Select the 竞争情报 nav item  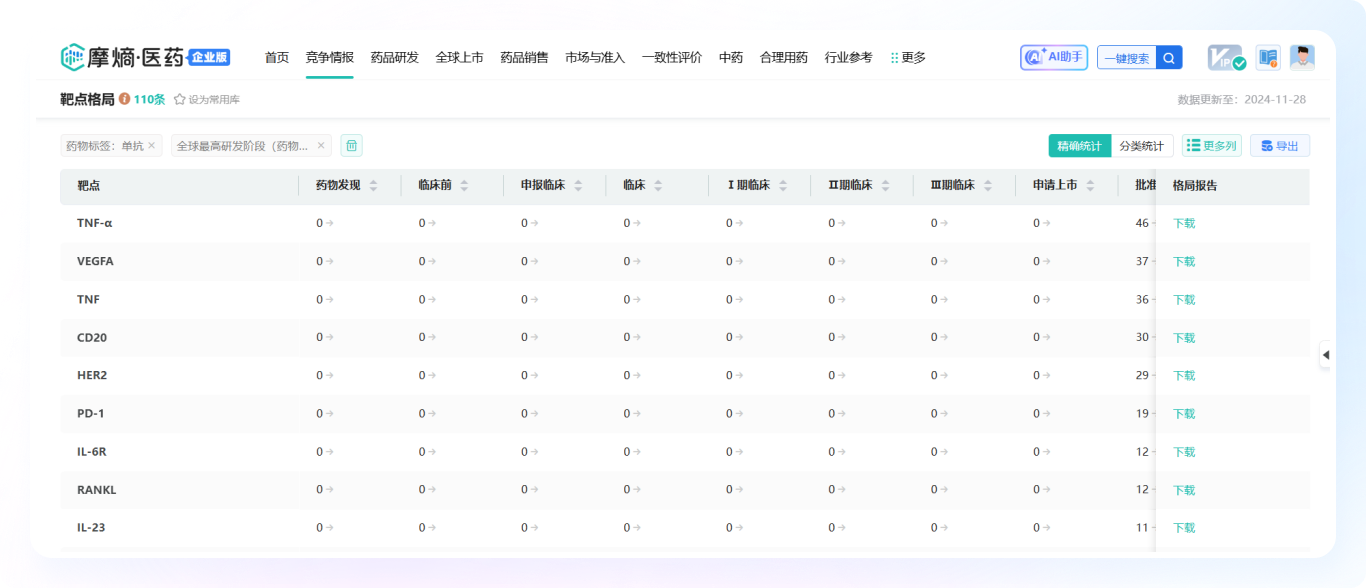(x=330, y=58)
